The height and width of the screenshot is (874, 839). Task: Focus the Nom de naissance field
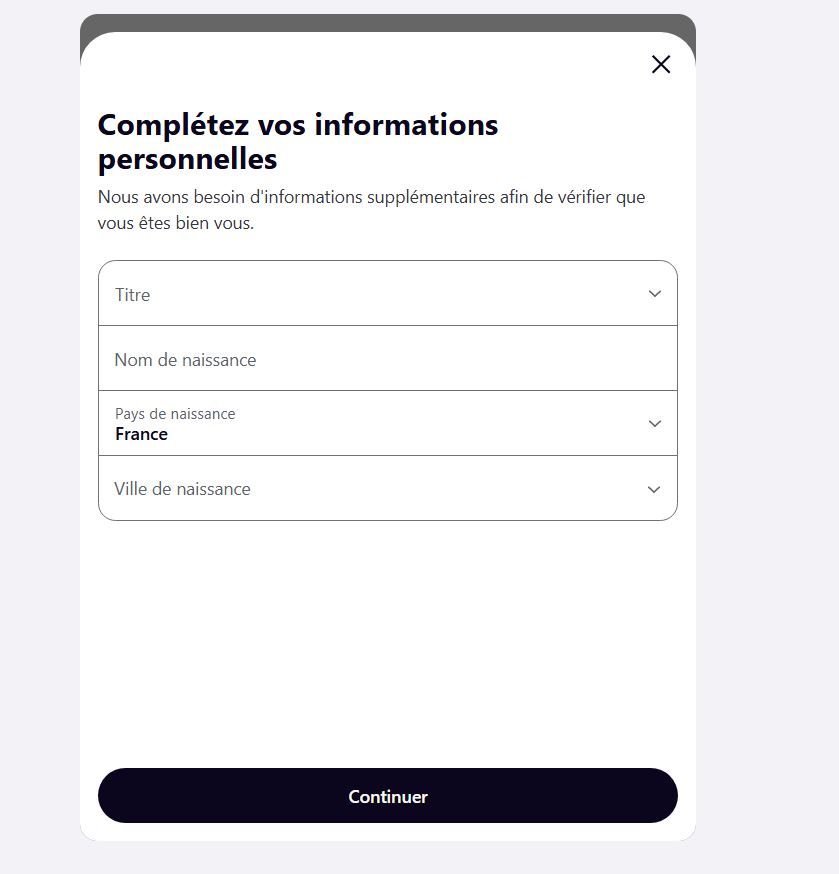point(387,358)
